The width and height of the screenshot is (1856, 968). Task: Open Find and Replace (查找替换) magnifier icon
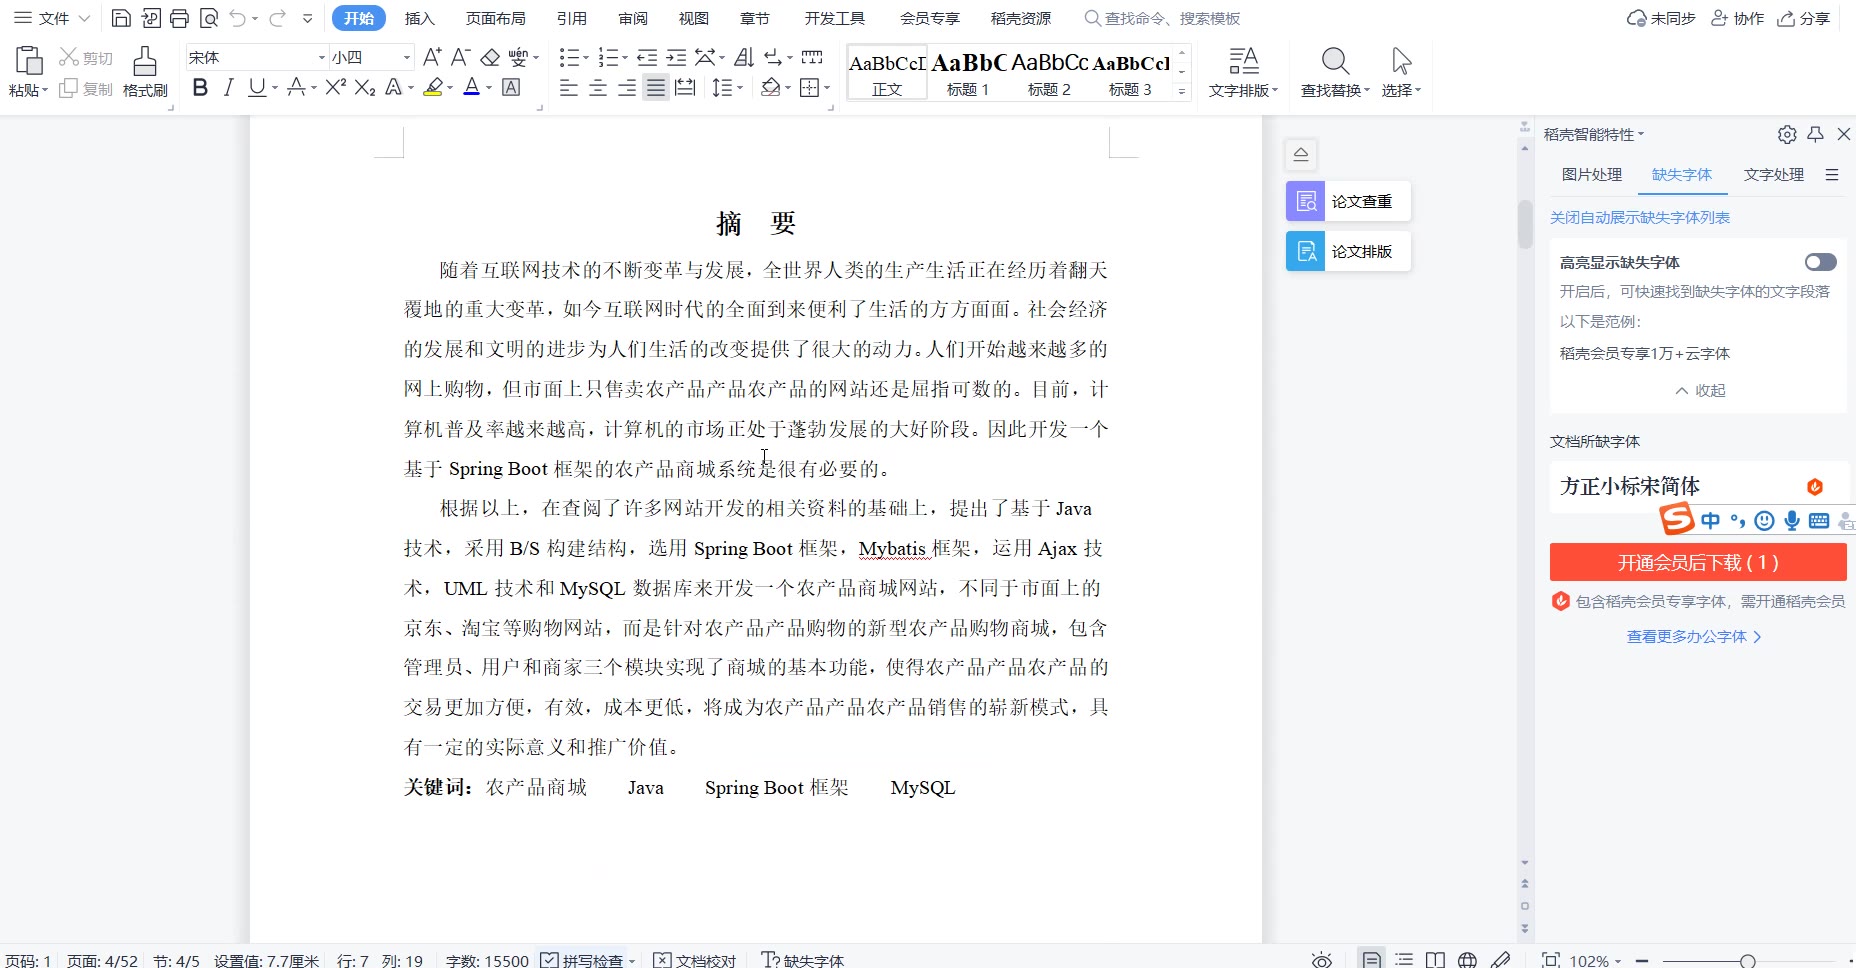pos(1335,62)
